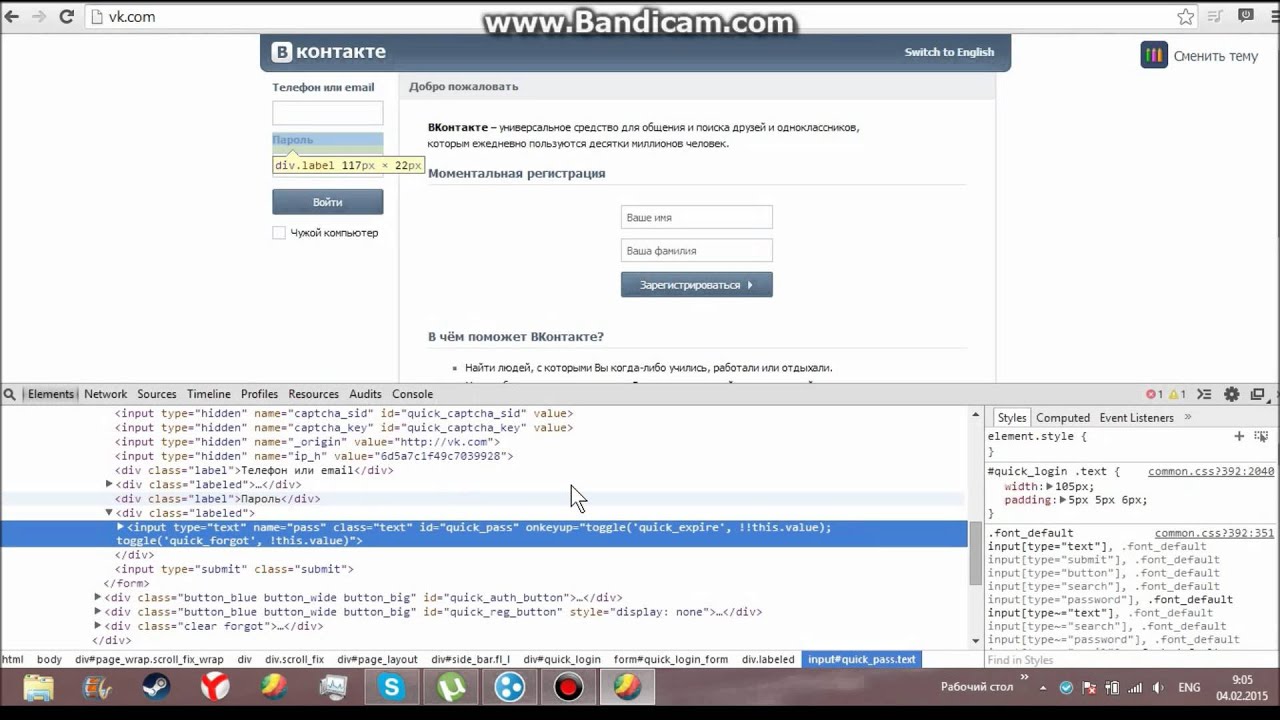Image resolution: width=1280 pixels, height=720 pixels.
Task: Select the form#quick_login_form breadcrumb
Action: (671, 660)
